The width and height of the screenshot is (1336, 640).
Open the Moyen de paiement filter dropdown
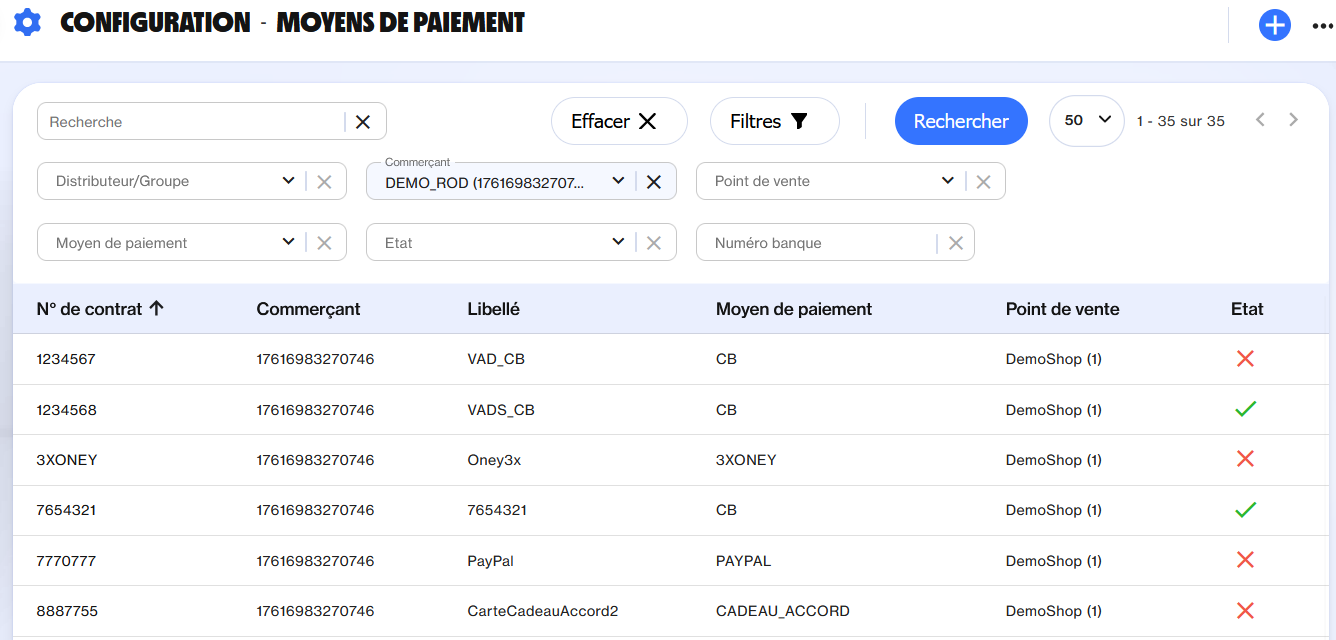288,242
